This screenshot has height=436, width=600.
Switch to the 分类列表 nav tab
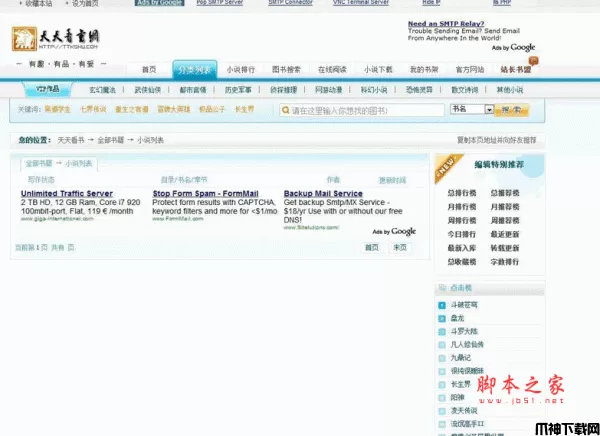[193, 69]
